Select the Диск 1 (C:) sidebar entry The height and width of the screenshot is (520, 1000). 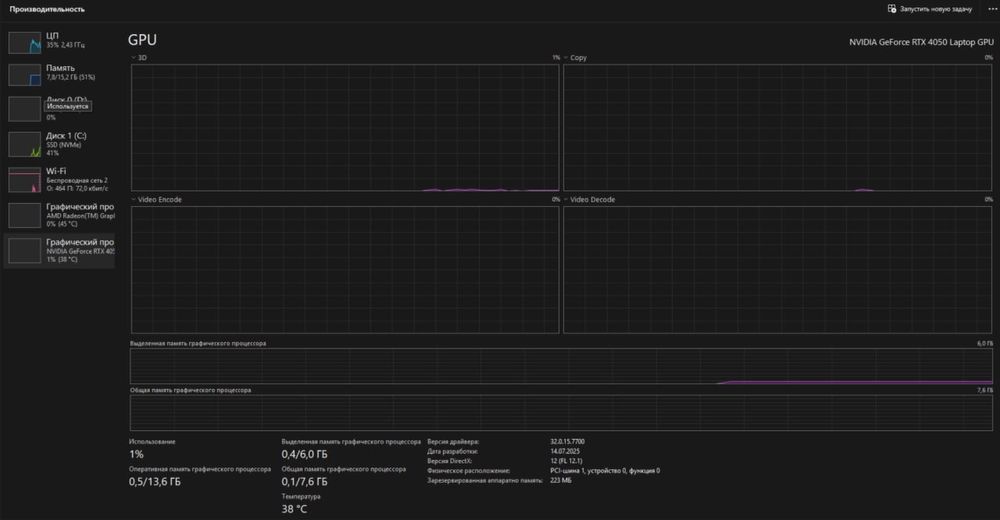click(x=59, y=144)
